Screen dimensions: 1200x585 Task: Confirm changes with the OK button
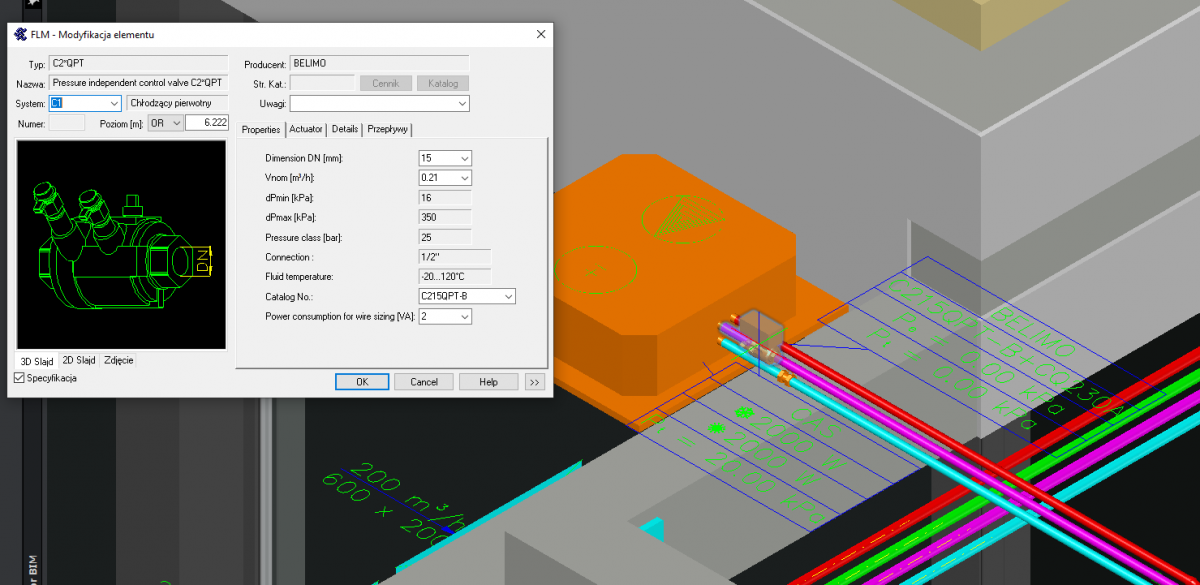[362, 382]
